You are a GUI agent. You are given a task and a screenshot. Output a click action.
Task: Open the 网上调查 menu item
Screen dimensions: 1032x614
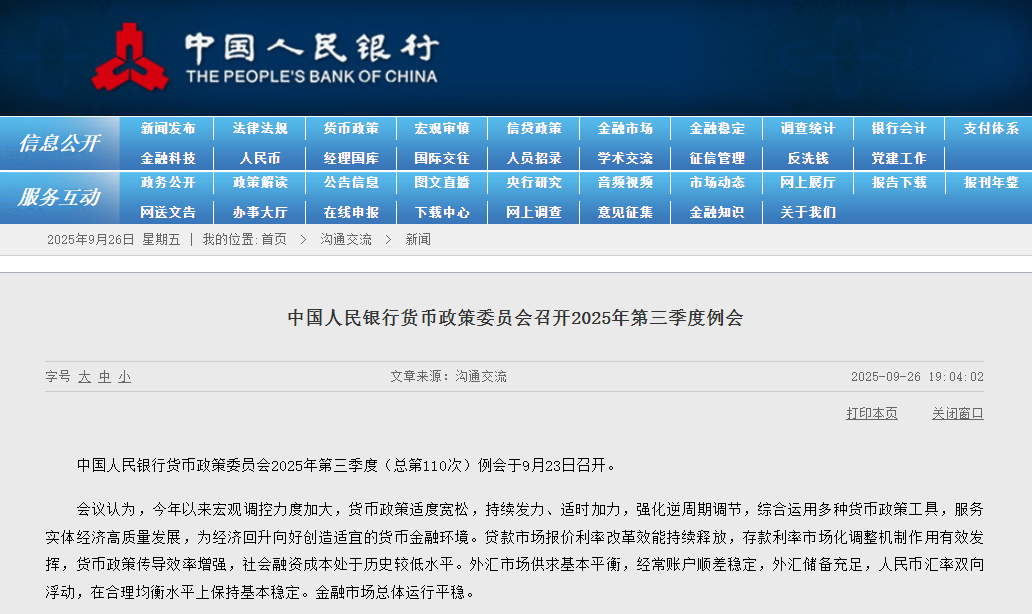[x=533, y=212]
